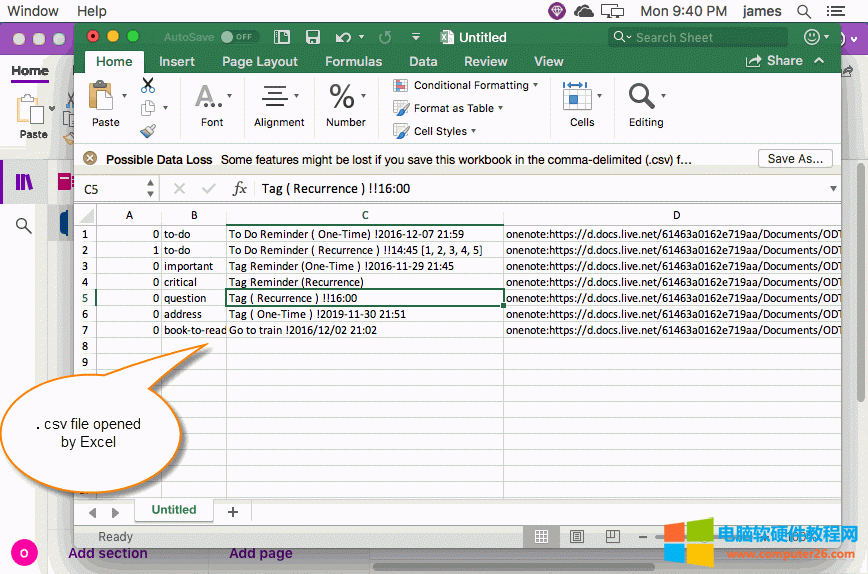Open the Insert ribbon tab
Viewport: 868px width, 574px height.
177,61
